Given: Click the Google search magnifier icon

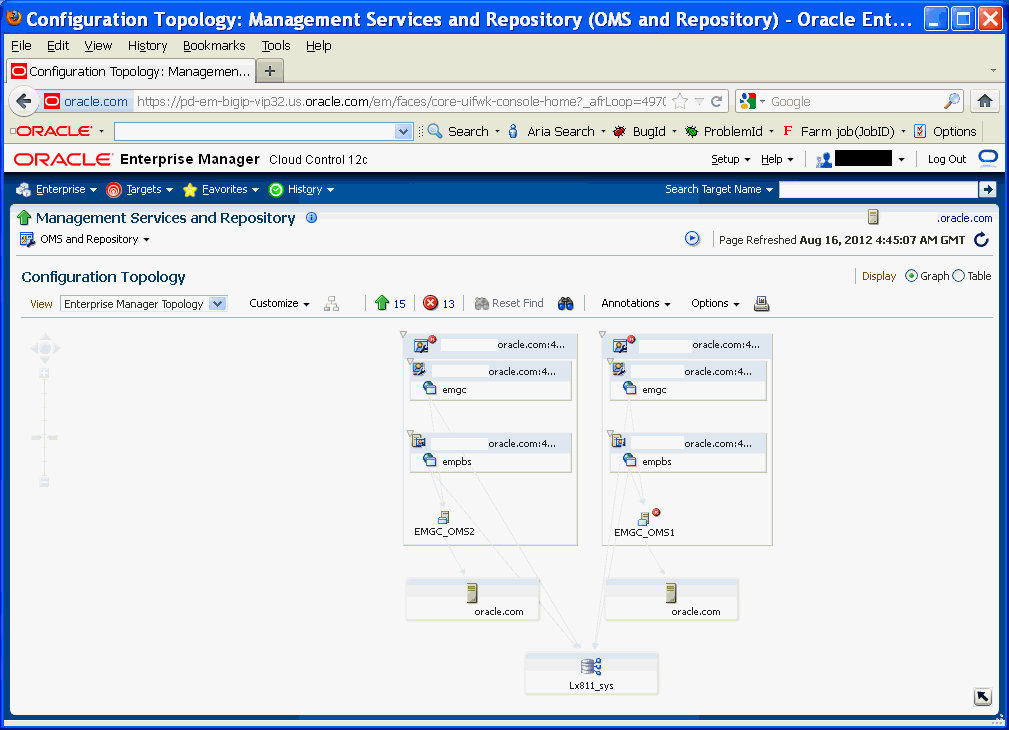Looking at the screenshot, I should [x=951, y=101].
